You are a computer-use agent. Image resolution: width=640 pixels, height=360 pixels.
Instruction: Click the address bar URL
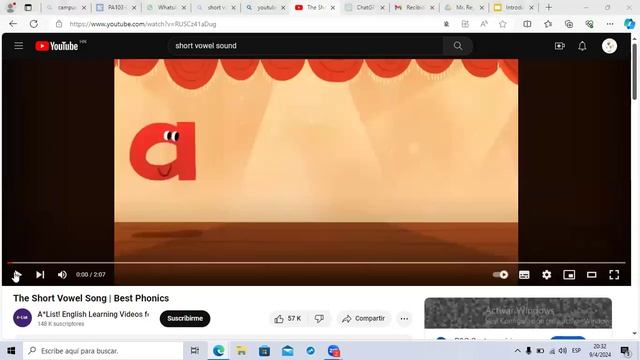(x=143, y=24)
